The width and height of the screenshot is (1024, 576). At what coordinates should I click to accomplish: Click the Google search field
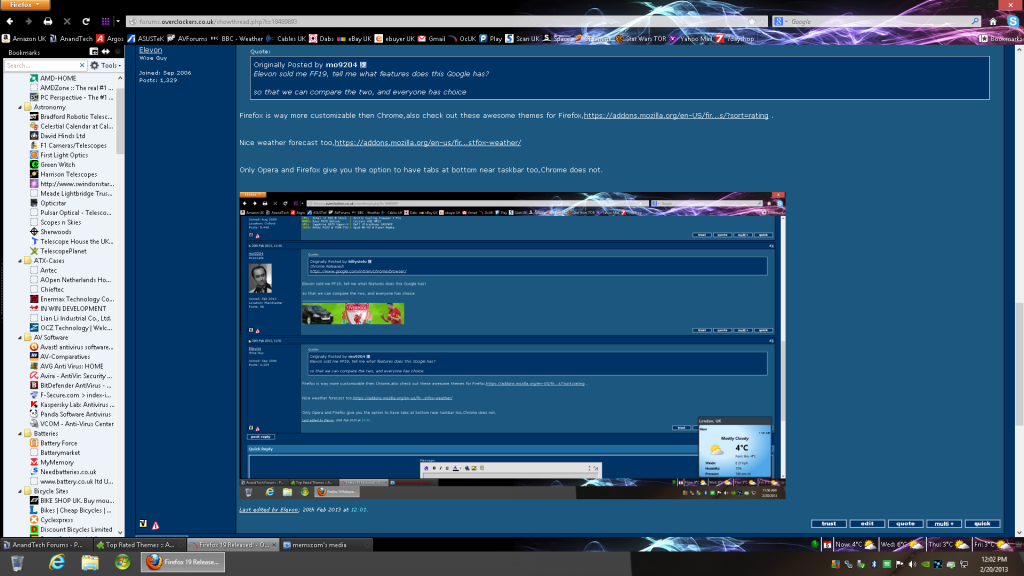(878, 22)
